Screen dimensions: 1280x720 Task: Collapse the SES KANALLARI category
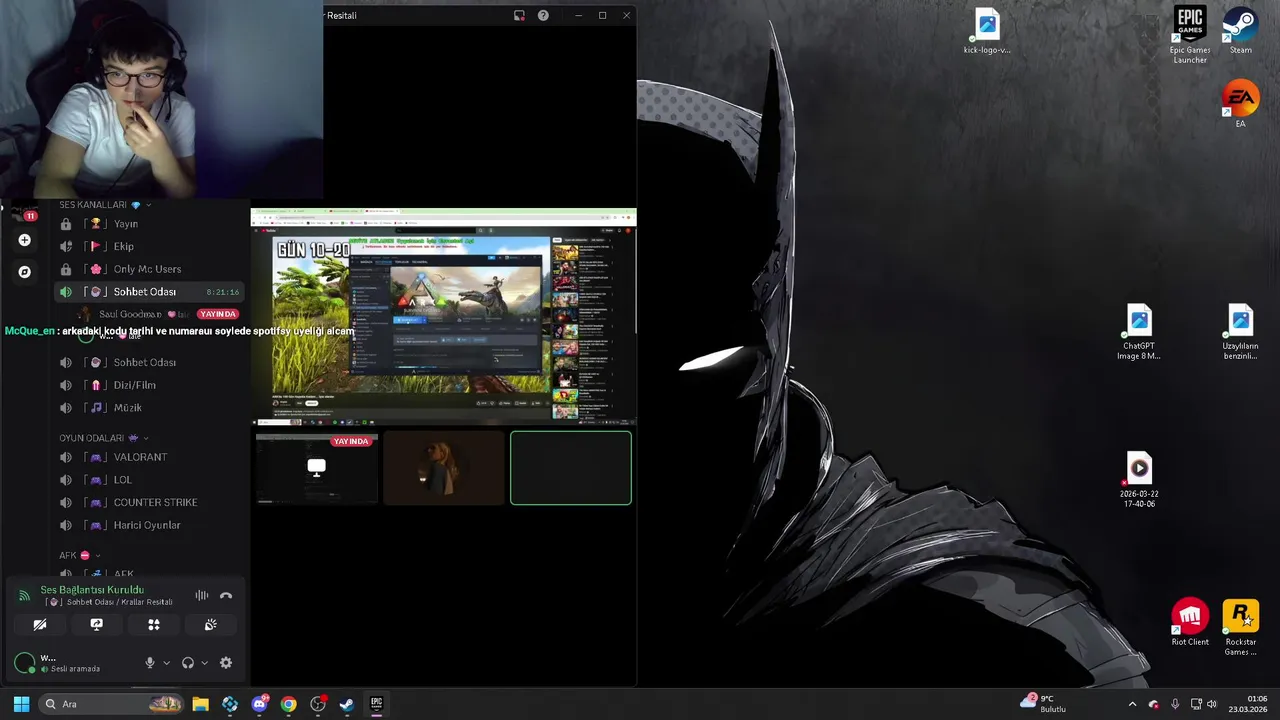click(103, 205)
